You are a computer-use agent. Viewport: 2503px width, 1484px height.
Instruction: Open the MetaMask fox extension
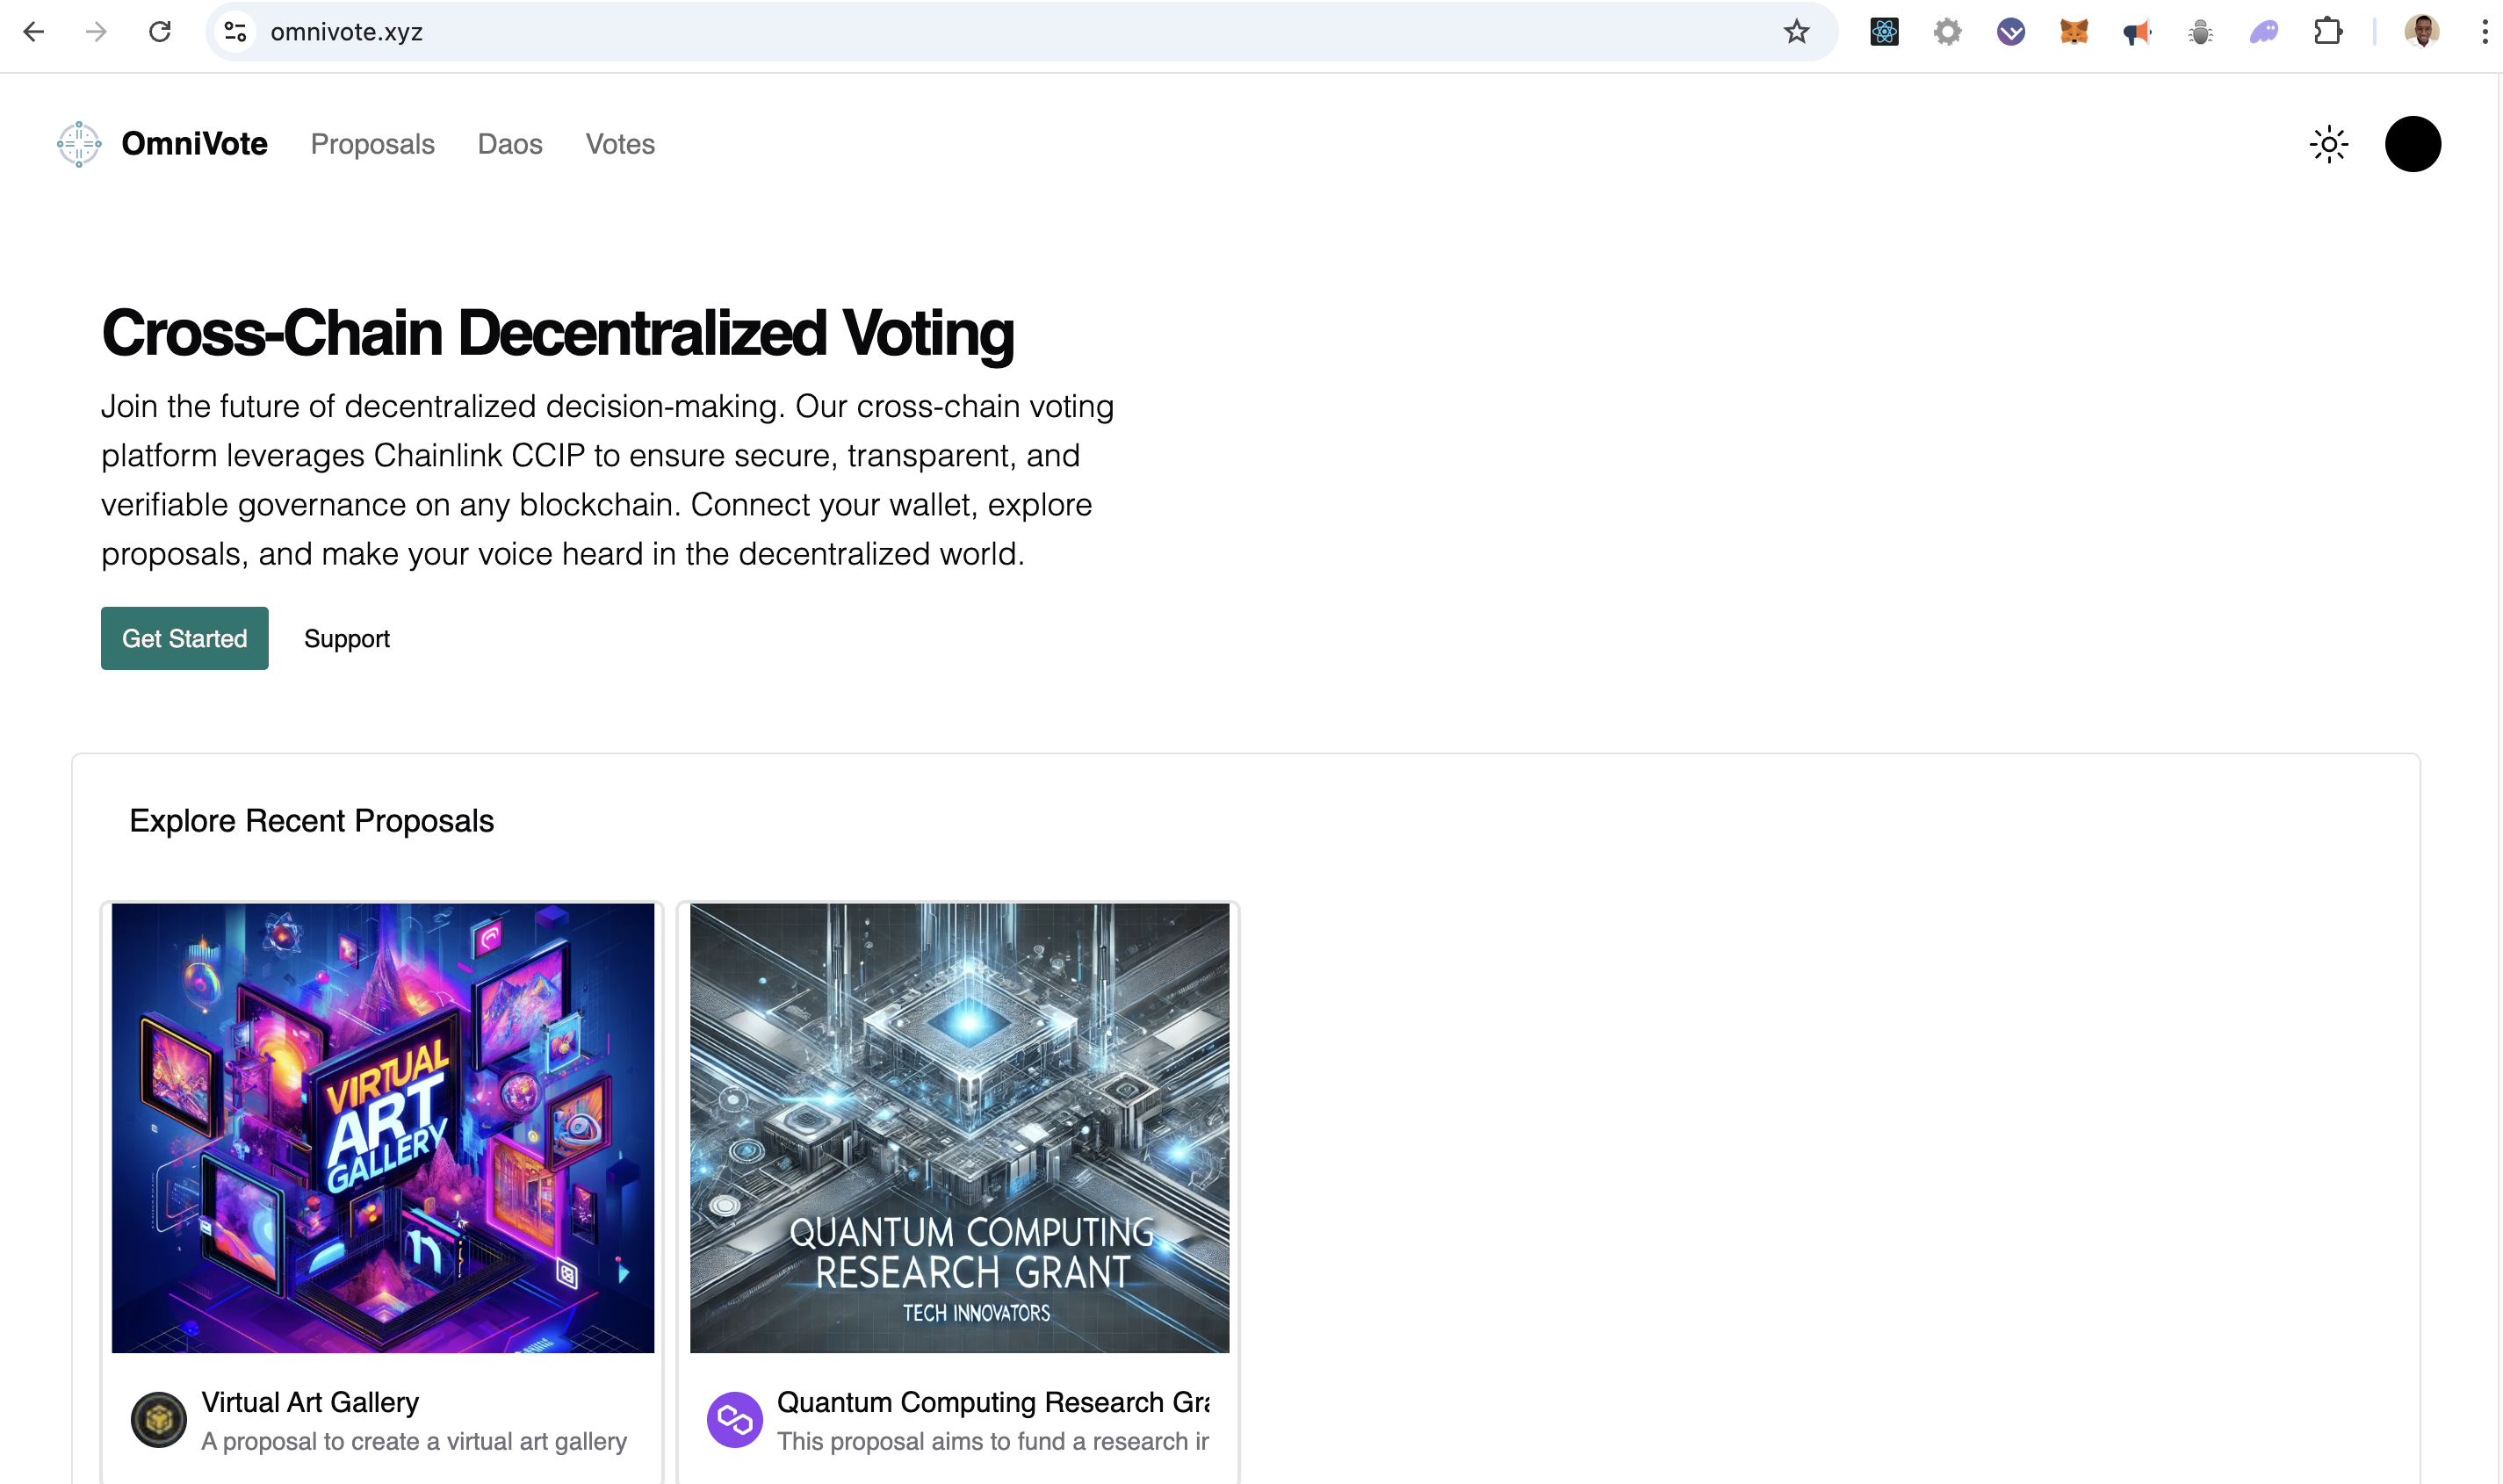2074,32
